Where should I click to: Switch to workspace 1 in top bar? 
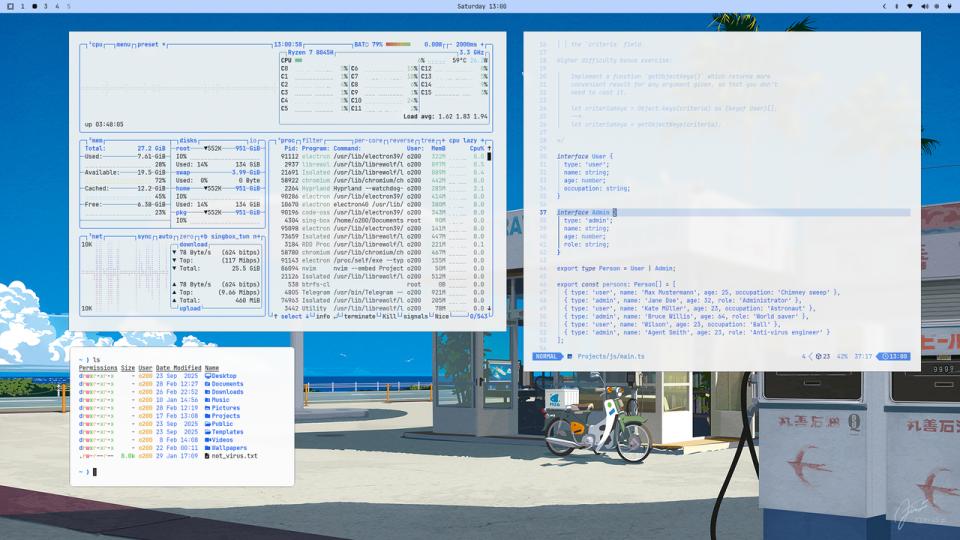(23, 6)
